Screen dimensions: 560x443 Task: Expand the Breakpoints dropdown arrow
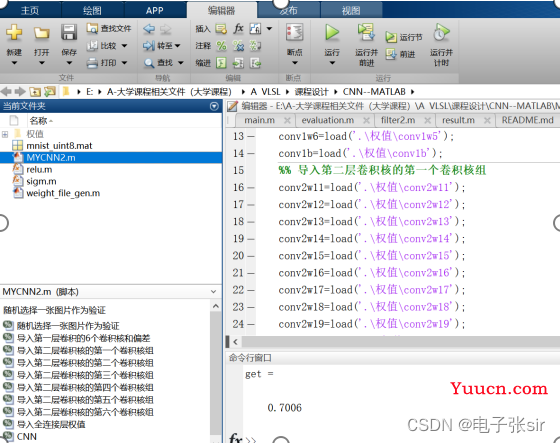(295, 63)
